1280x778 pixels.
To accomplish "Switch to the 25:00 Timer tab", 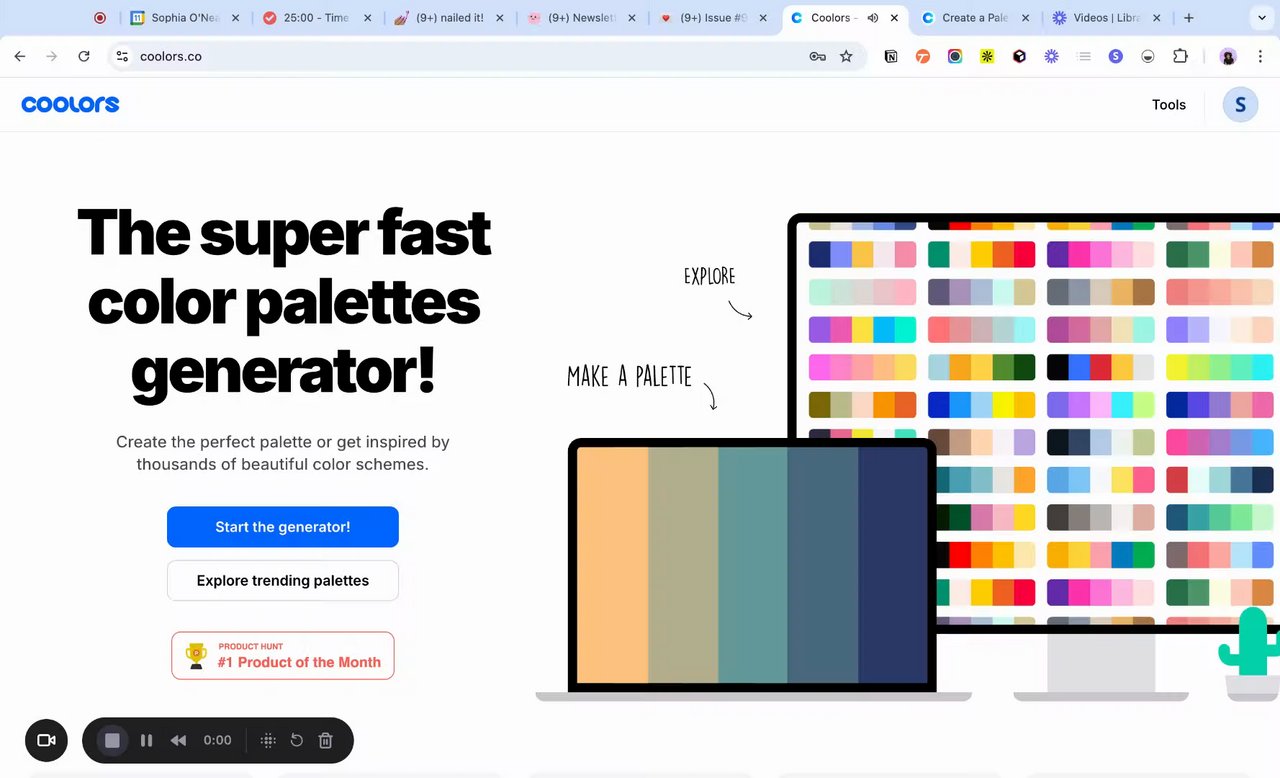I will pyautogui.click(x=318, y=18).
